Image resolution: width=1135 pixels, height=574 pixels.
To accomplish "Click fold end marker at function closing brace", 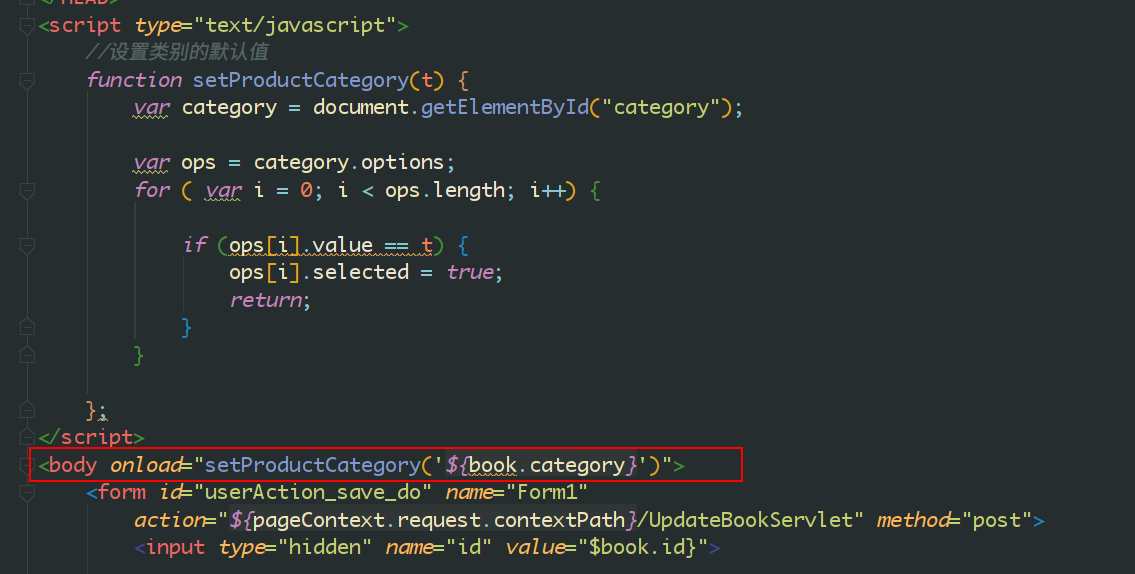I will pyautogui.click(x=27, y=410).
